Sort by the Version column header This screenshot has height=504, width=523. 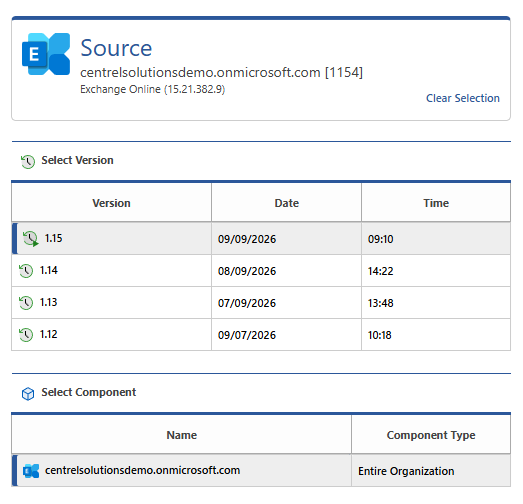pyautogui.click(x=111, y=203)
